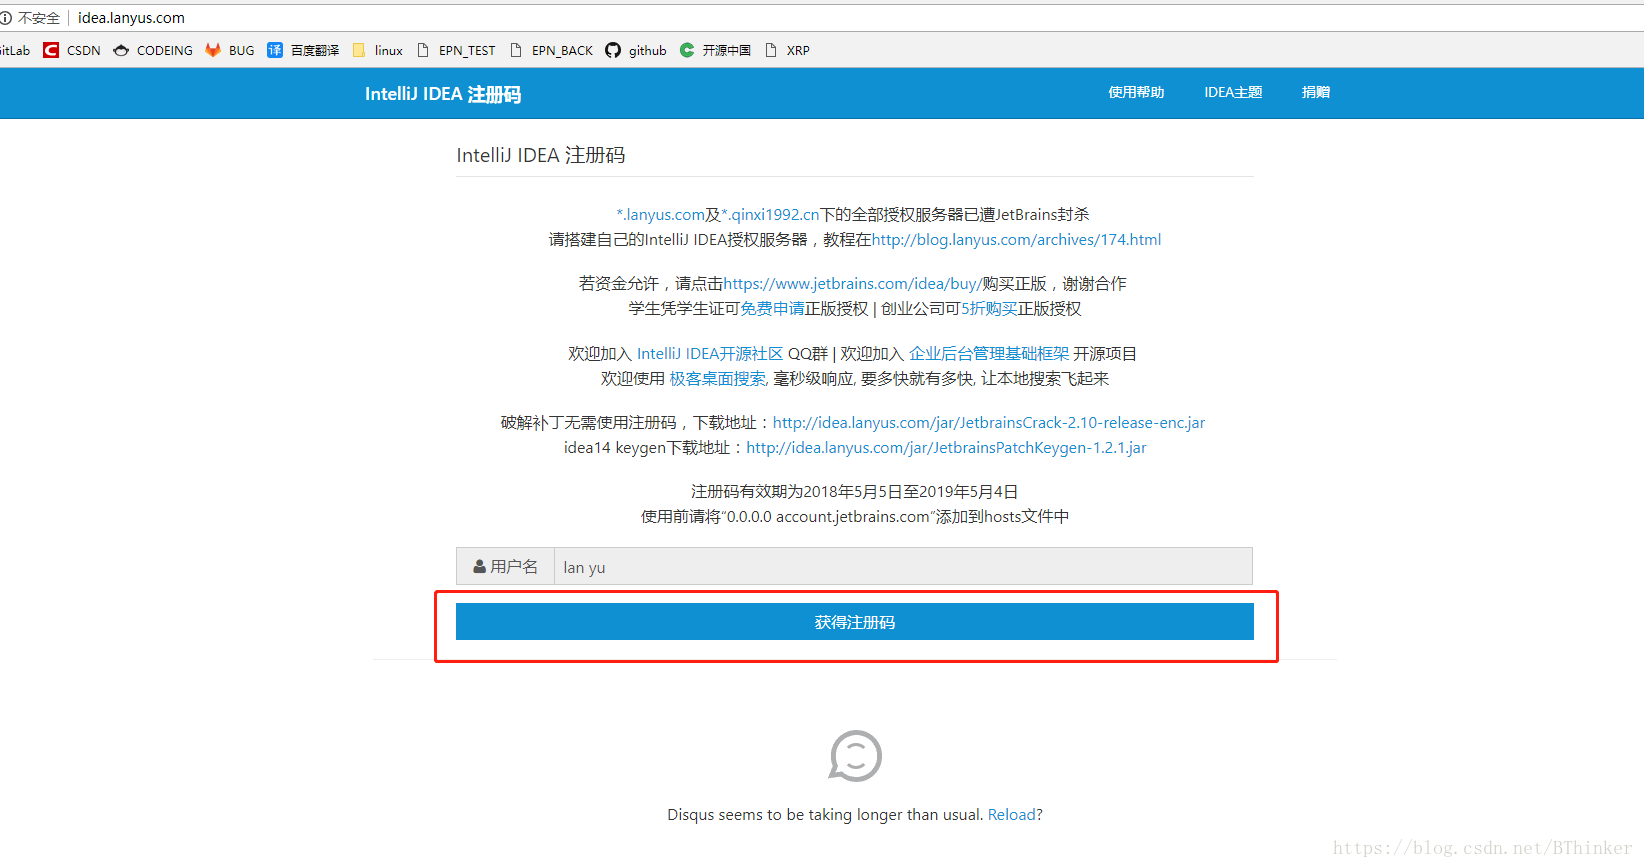Click the 免费申请 student license link
This screenshot has height=868, width=1644.
773,309
